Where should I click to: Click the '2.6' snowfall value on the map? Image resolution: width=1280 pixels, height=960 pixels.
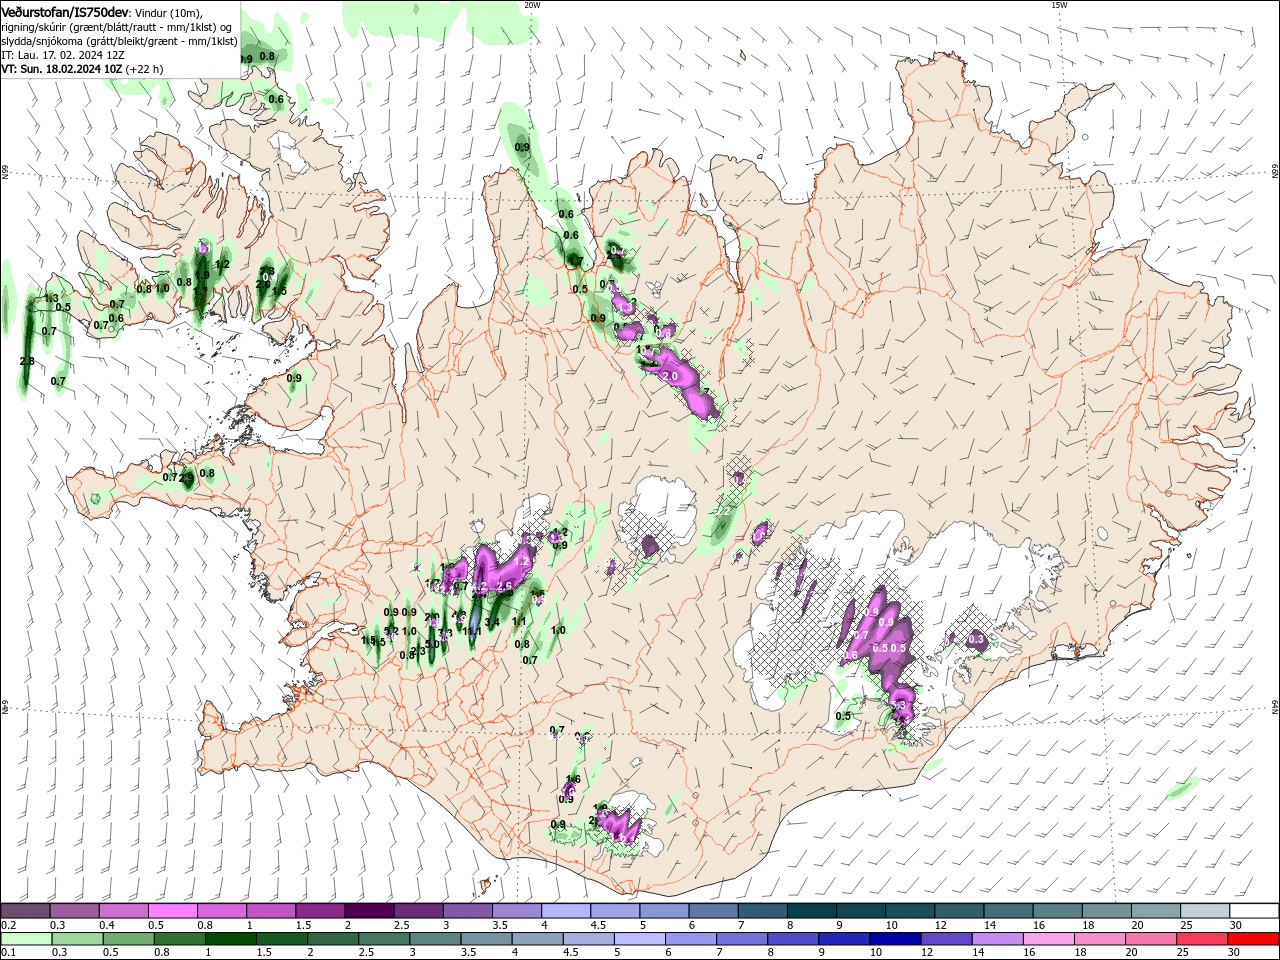point(504,586)
